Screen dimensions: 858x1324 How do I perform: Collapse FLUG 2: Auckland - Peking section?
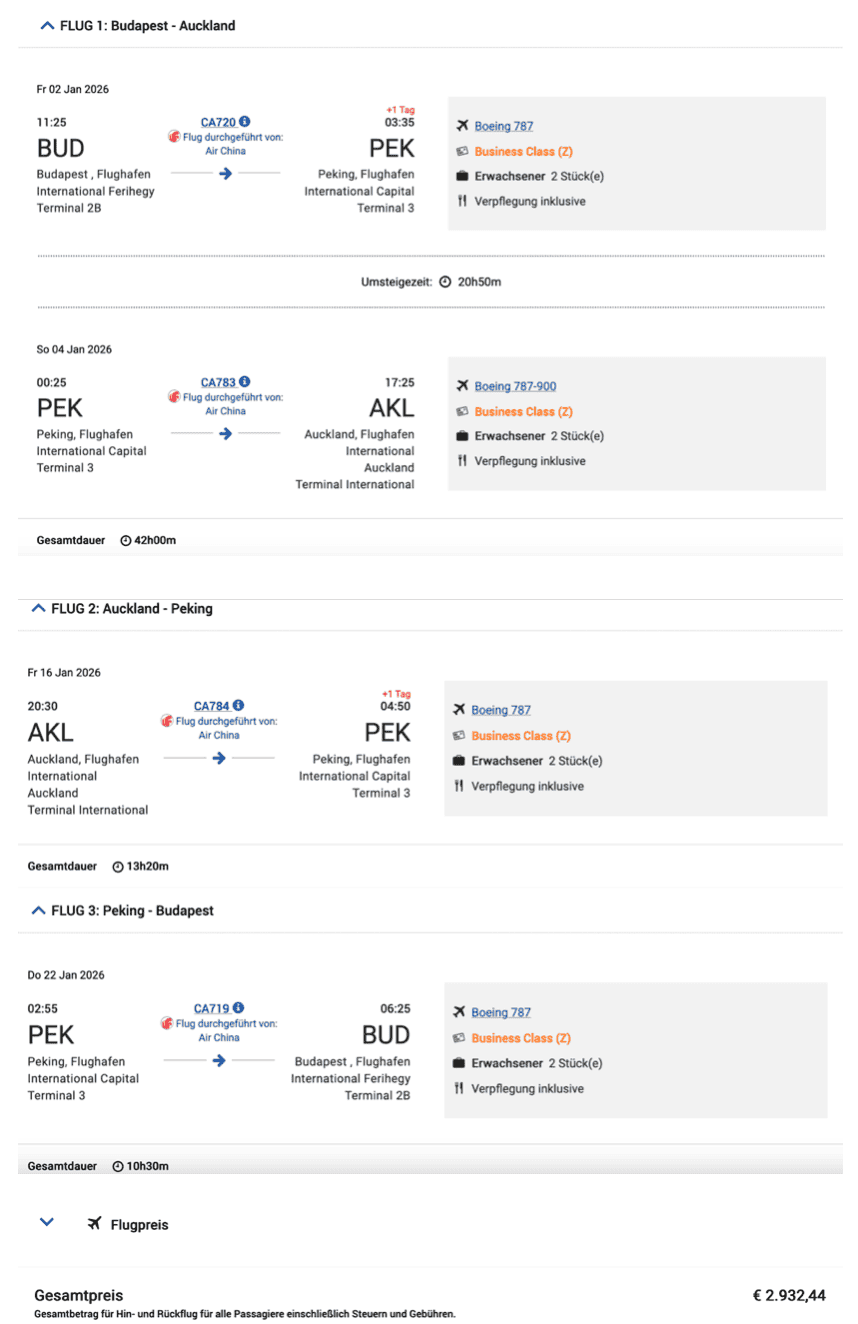[x=38, y=608]
